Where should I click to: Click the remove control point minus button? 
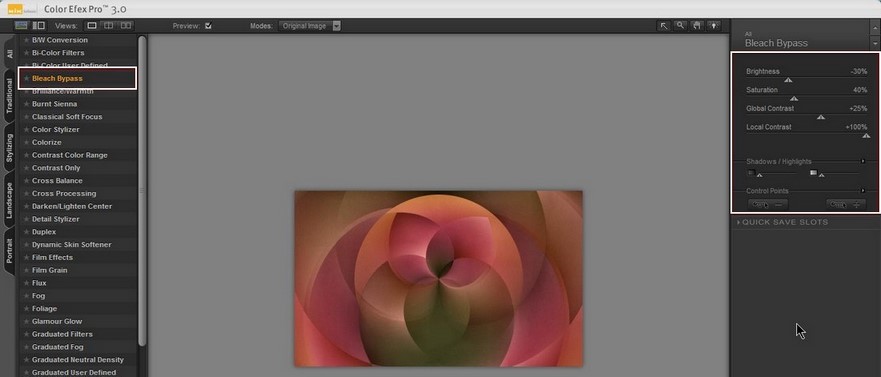(768, 205)
